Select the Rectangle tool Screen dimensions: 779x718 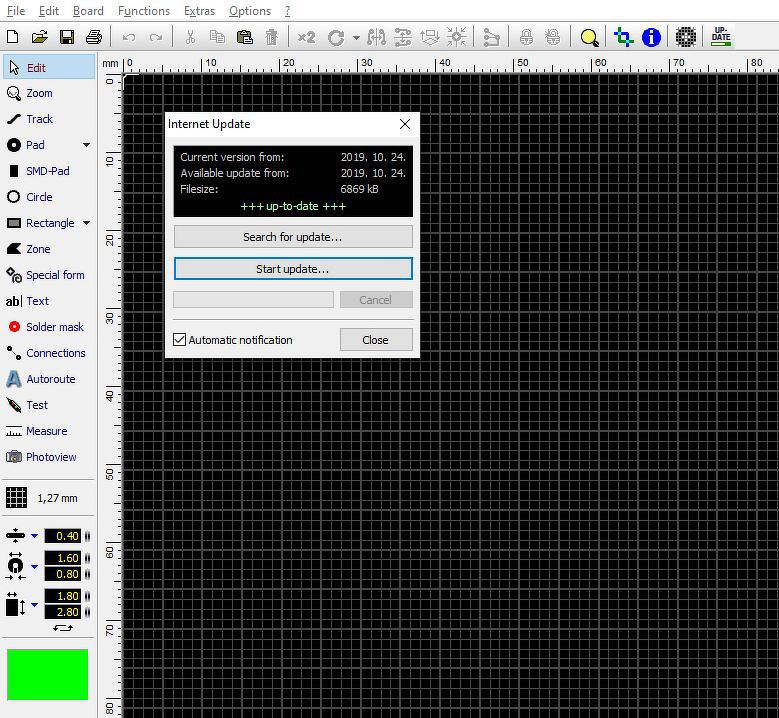coord(42,223)
